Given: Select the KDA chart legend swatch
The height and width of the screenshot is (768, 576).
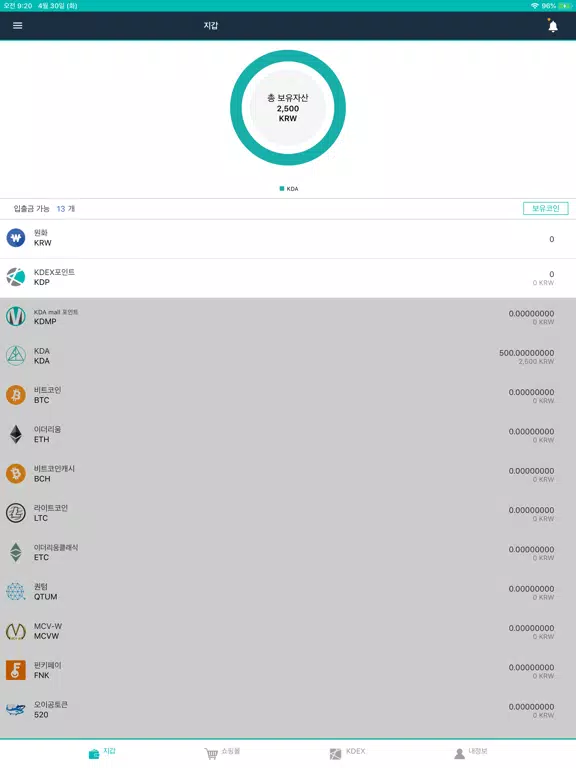Looking at the screenshot, I should [x=282, y=189].
